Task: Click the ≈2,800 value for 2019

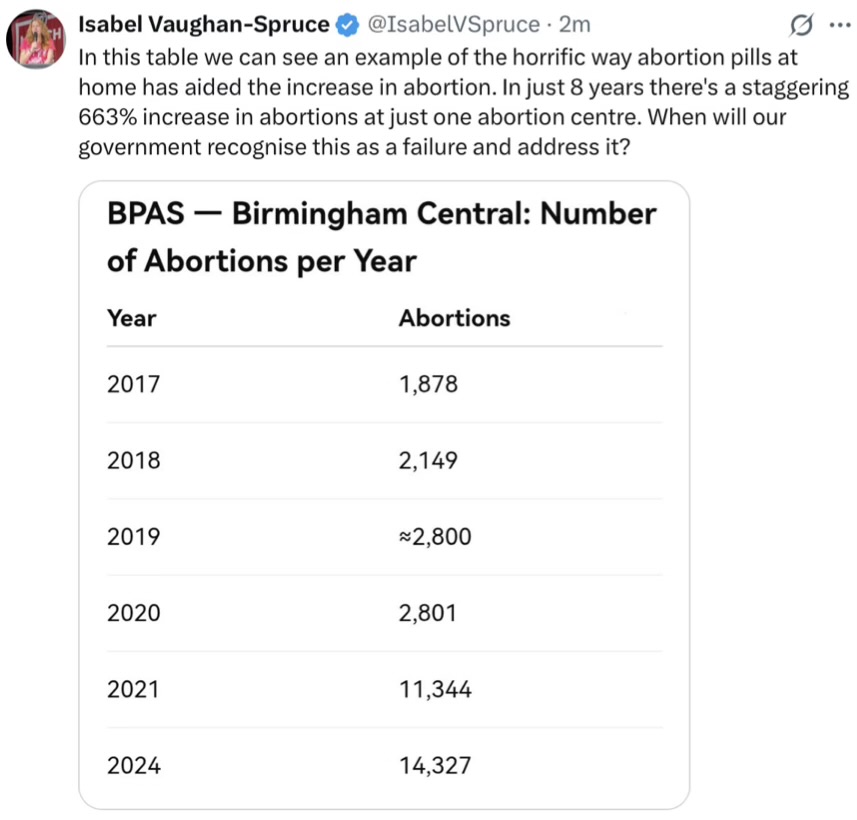Action: pos(434,537)
